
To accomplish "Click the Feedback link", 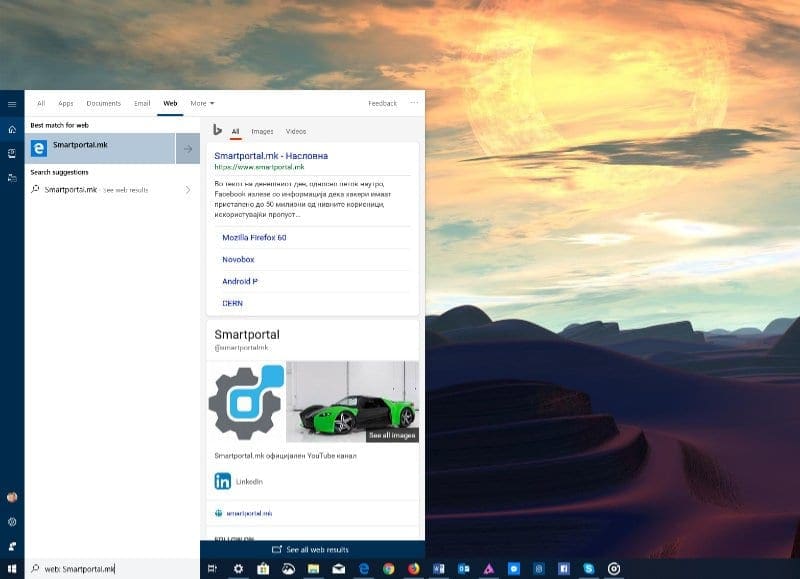I will (x=383, y=104).
